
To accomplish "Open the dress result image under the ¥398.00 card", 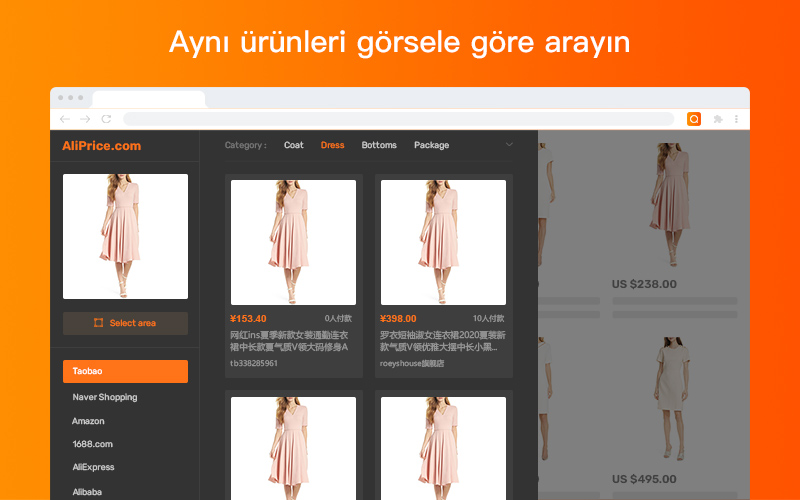I will (443, 448).
